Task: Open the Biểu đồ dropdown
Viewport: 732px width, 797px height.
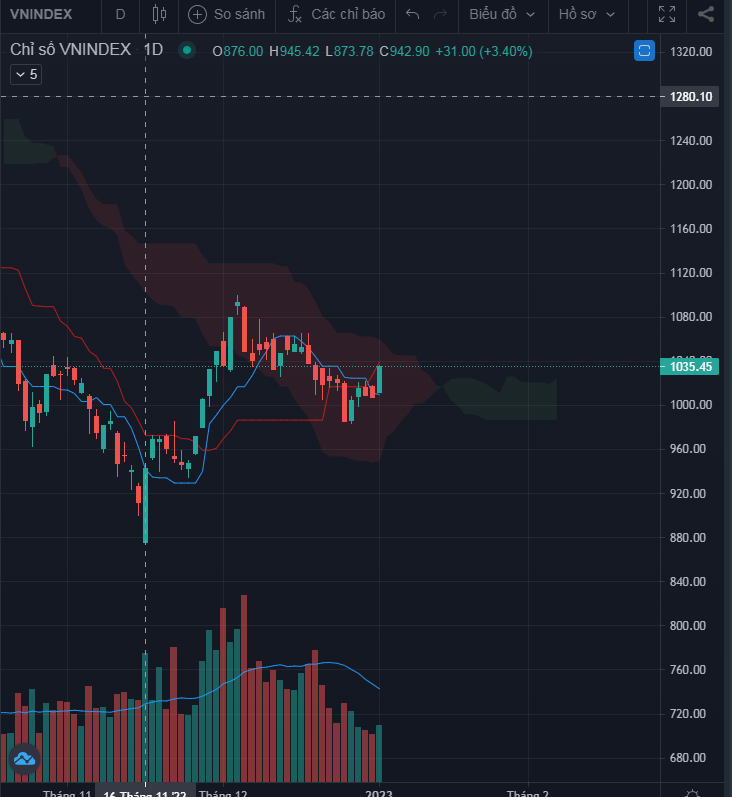Action: (502, 14)
